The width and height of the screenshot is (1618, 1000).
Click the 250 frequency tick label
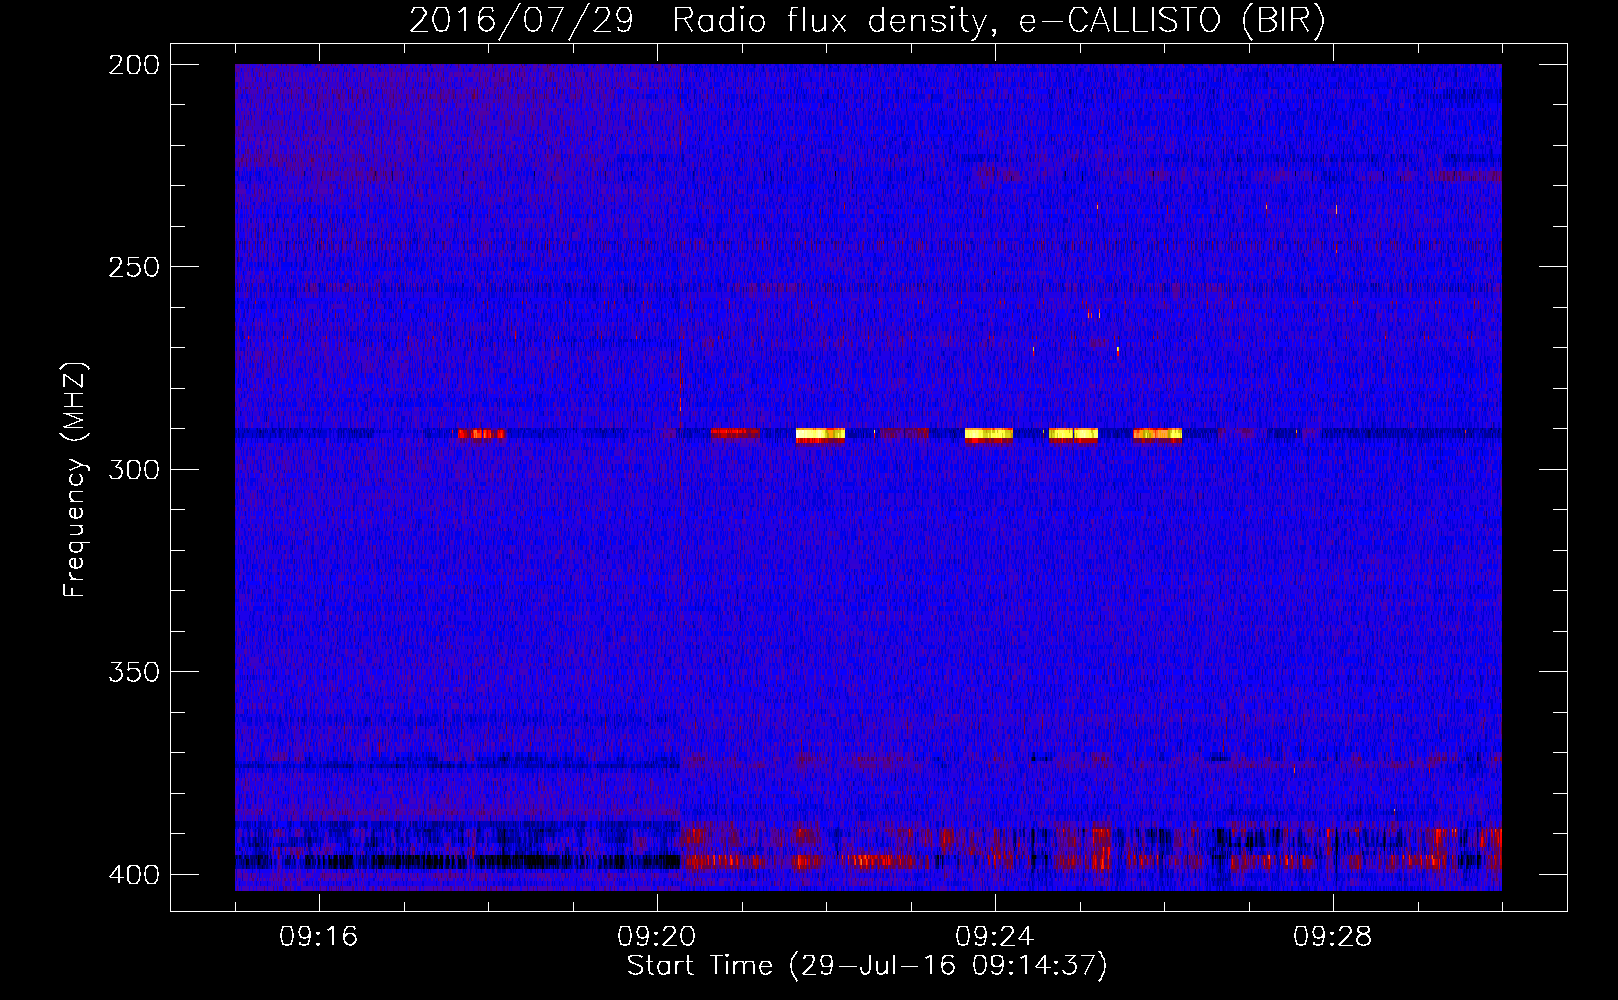coord(134,267)
